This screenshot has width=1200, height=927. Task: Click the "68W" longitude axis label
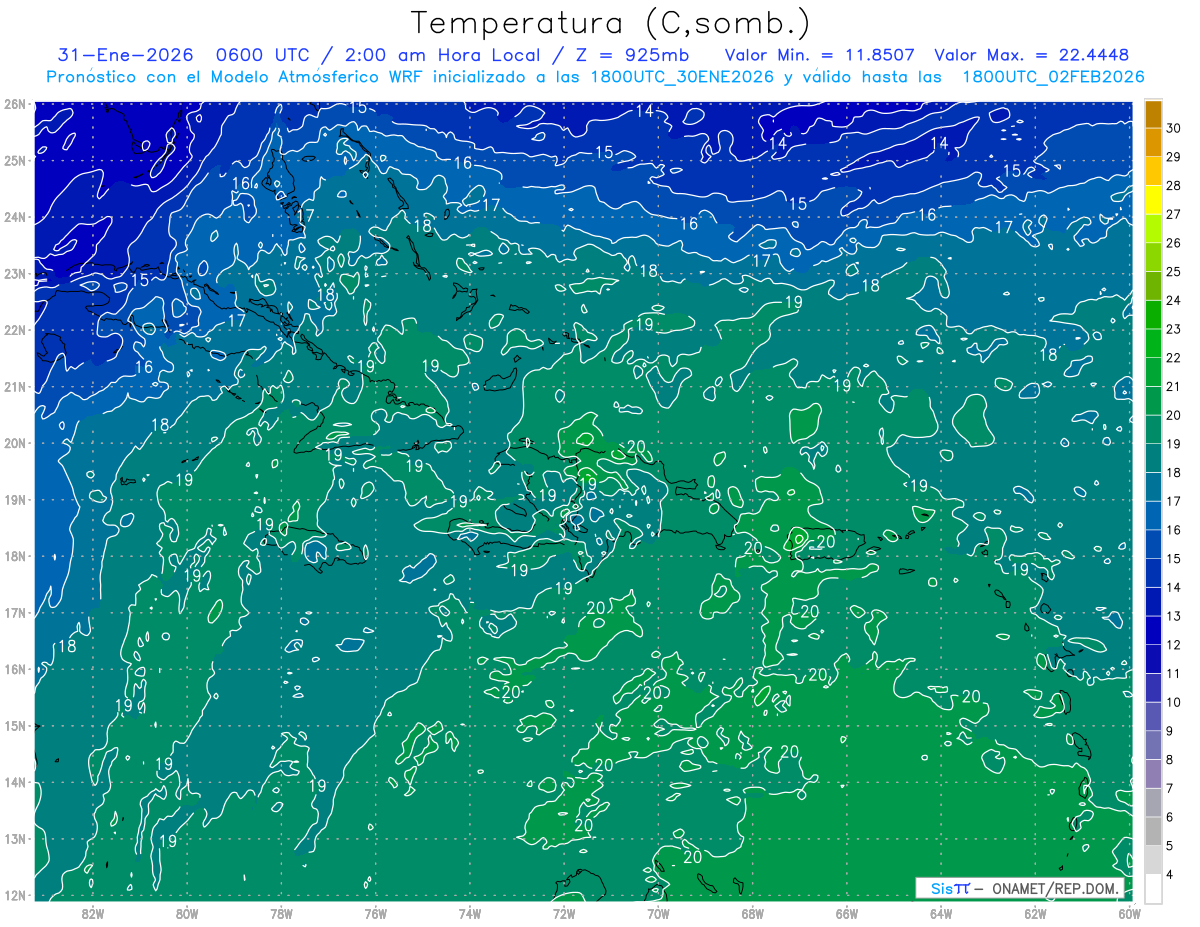point(753,913)
